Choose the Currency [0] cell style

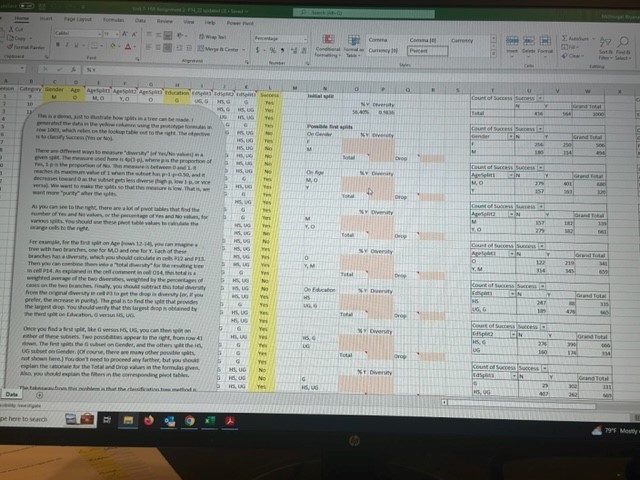383,51
